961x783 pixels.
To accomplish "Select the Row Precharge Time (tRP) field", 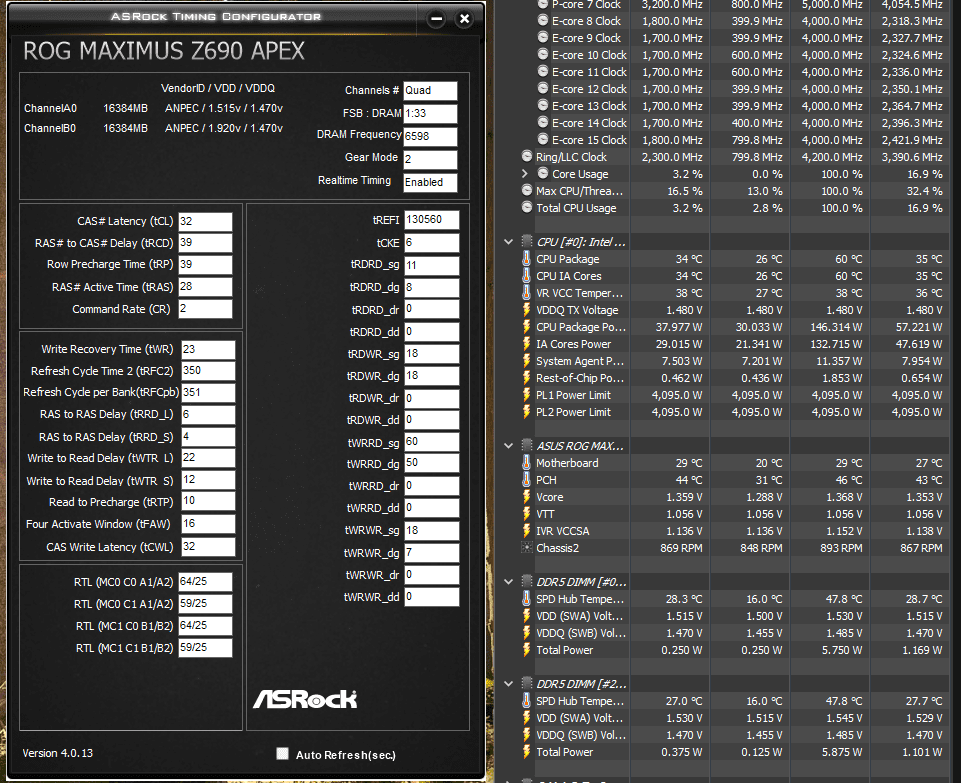I will coord(205,265).
